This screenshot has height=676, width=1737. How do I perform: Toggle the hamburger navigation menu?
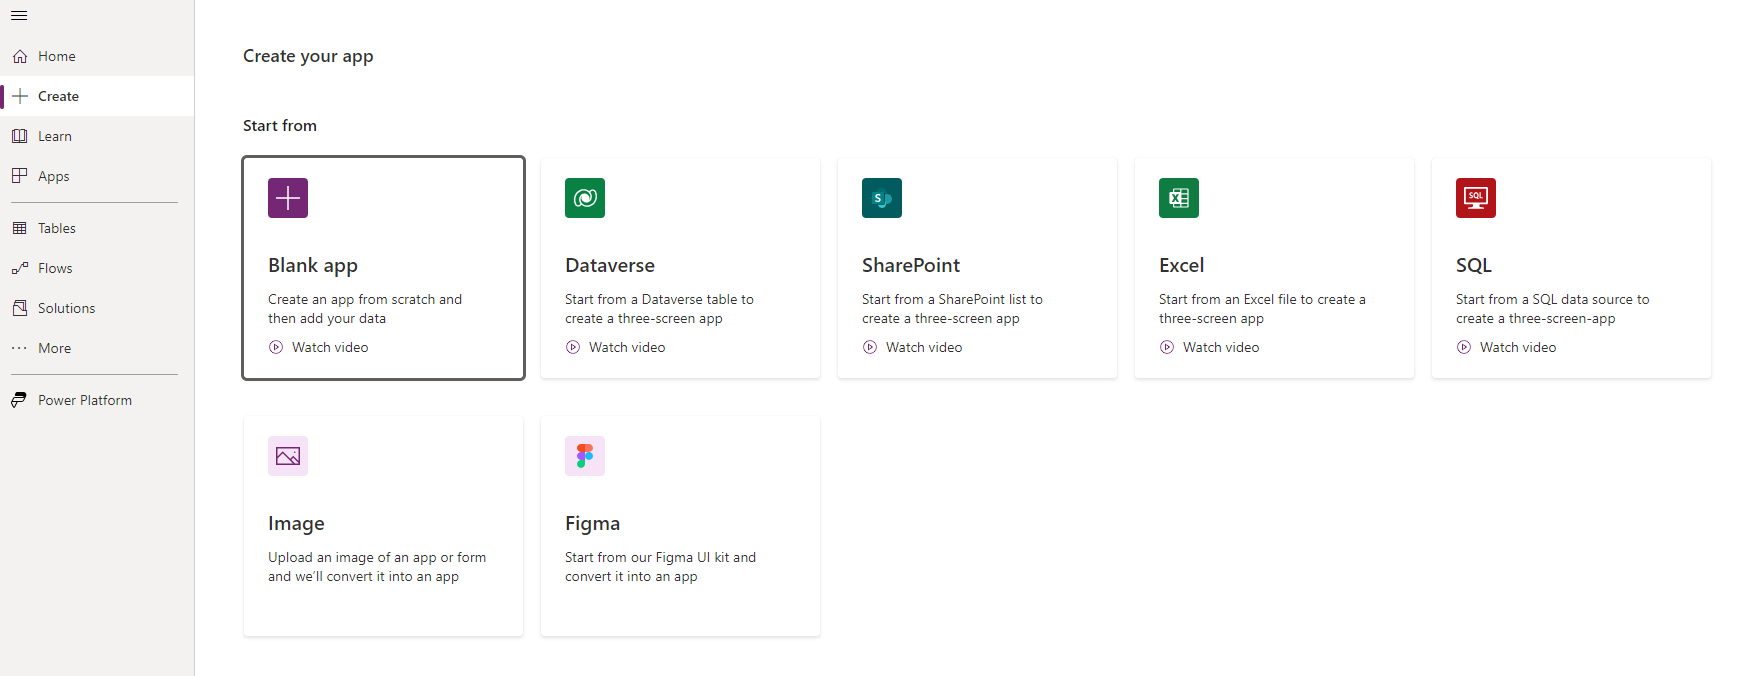[19, 15]
